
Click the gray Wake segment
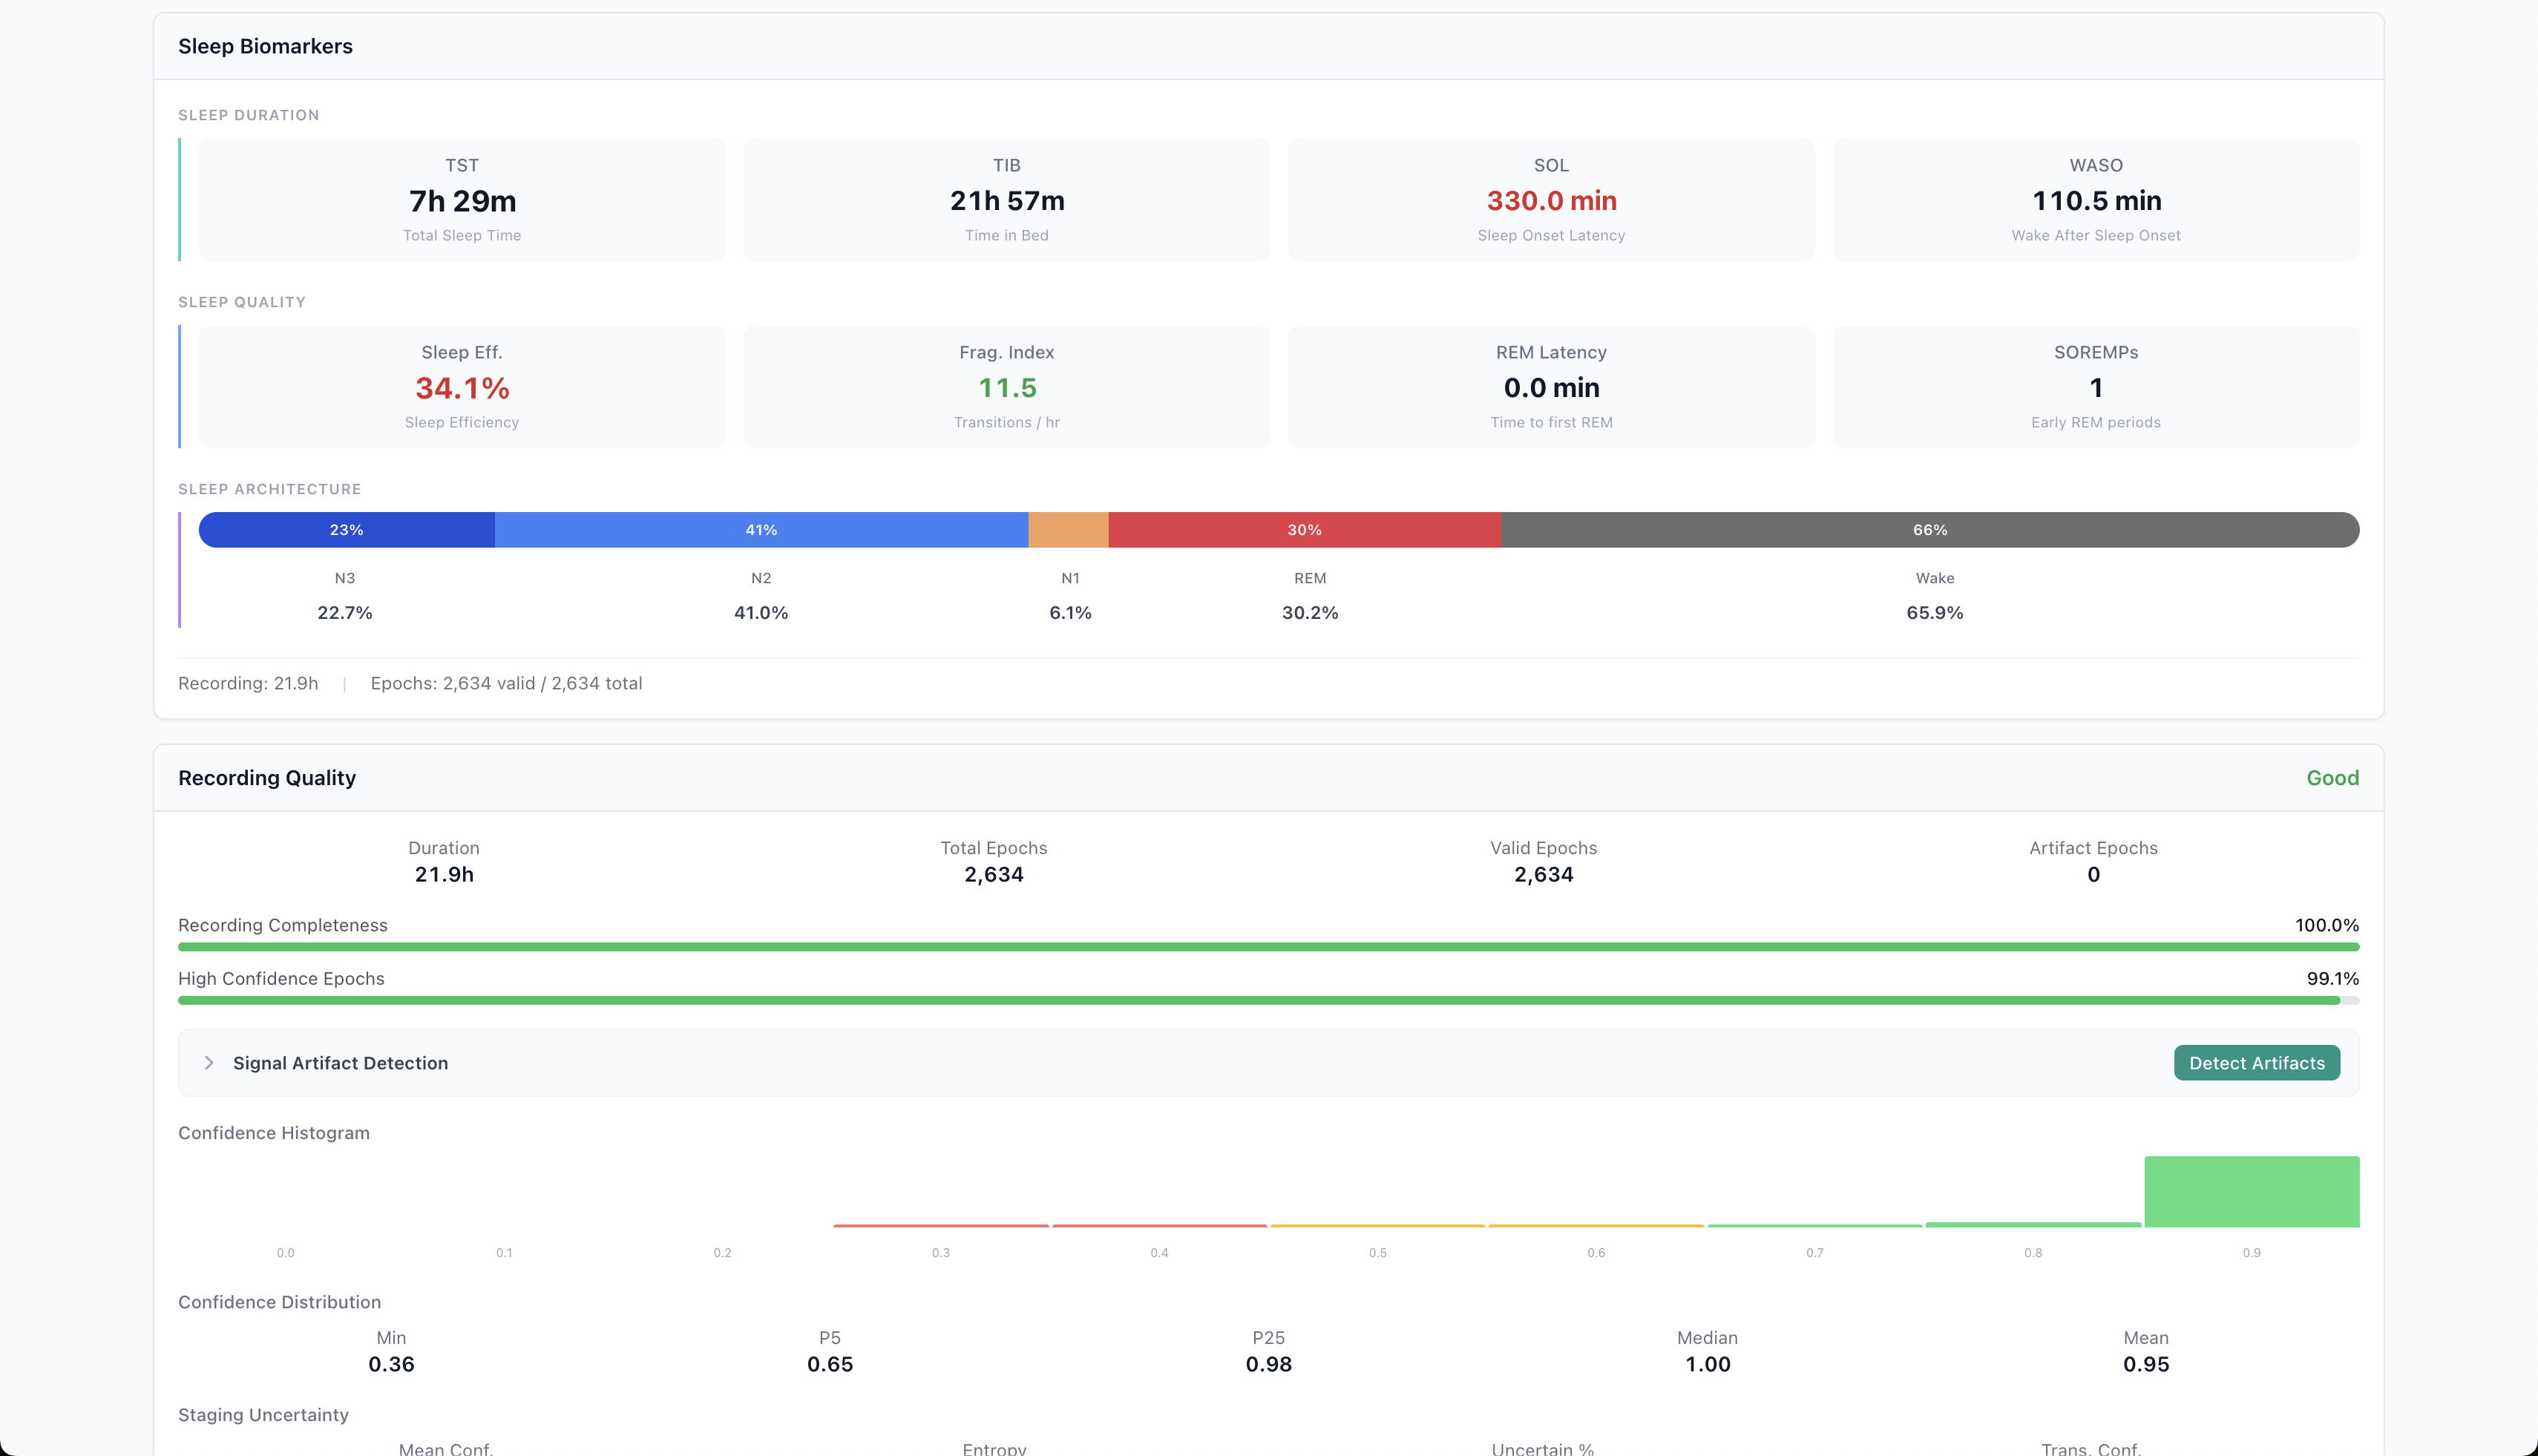click(1929, 530)
